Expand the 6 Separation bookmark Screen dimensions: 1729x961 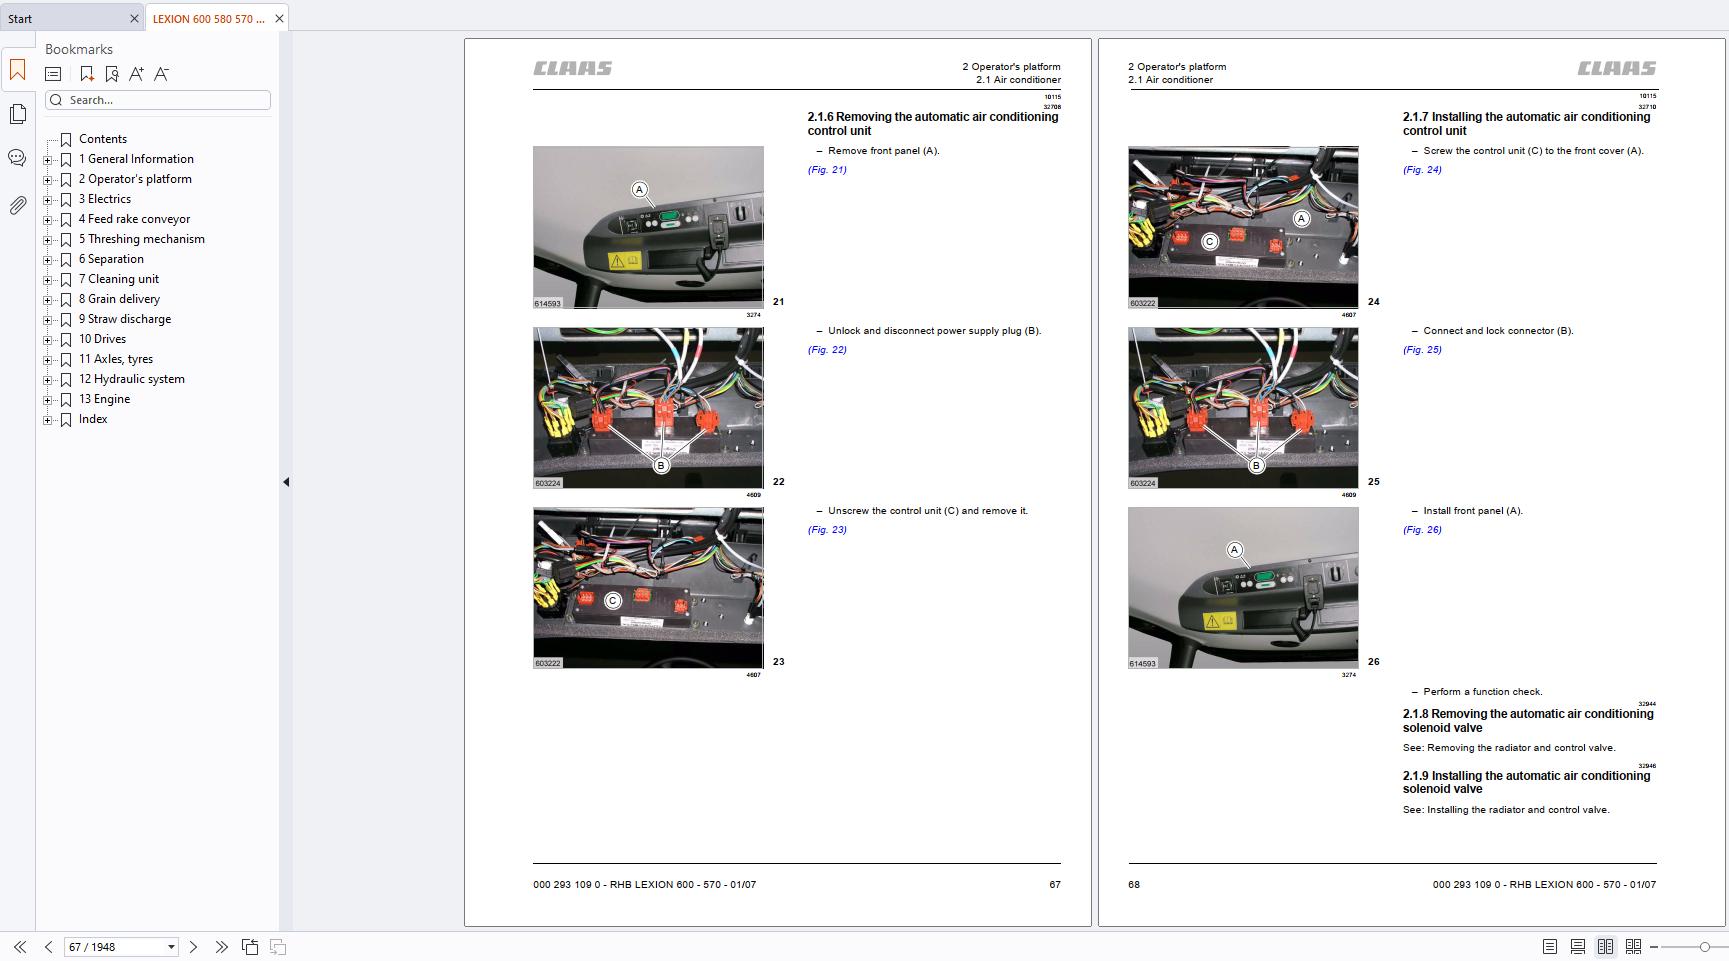click(x=47, y=259)
